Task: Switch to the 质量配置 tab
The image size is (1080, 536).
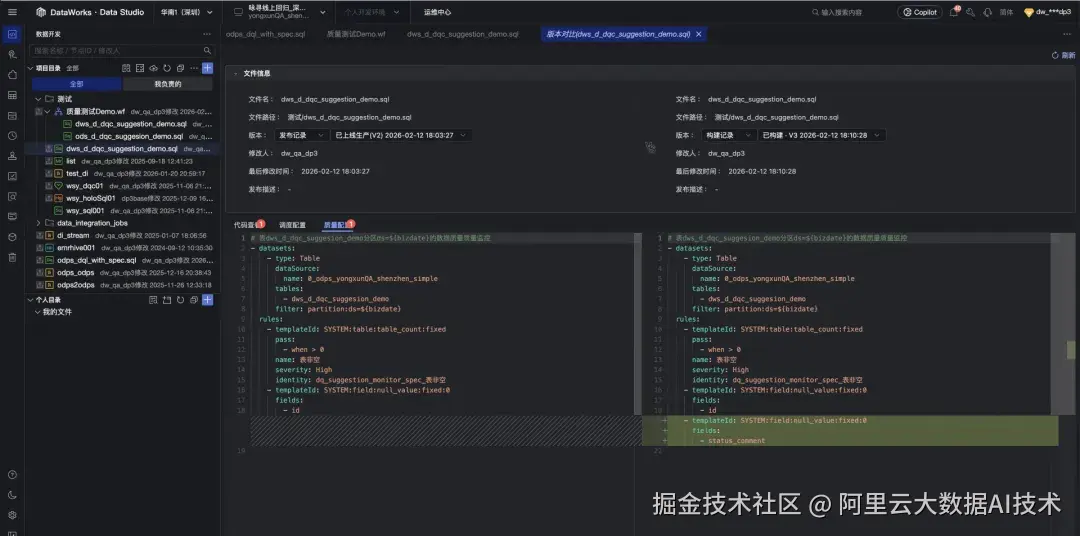Action: point(338,225)
